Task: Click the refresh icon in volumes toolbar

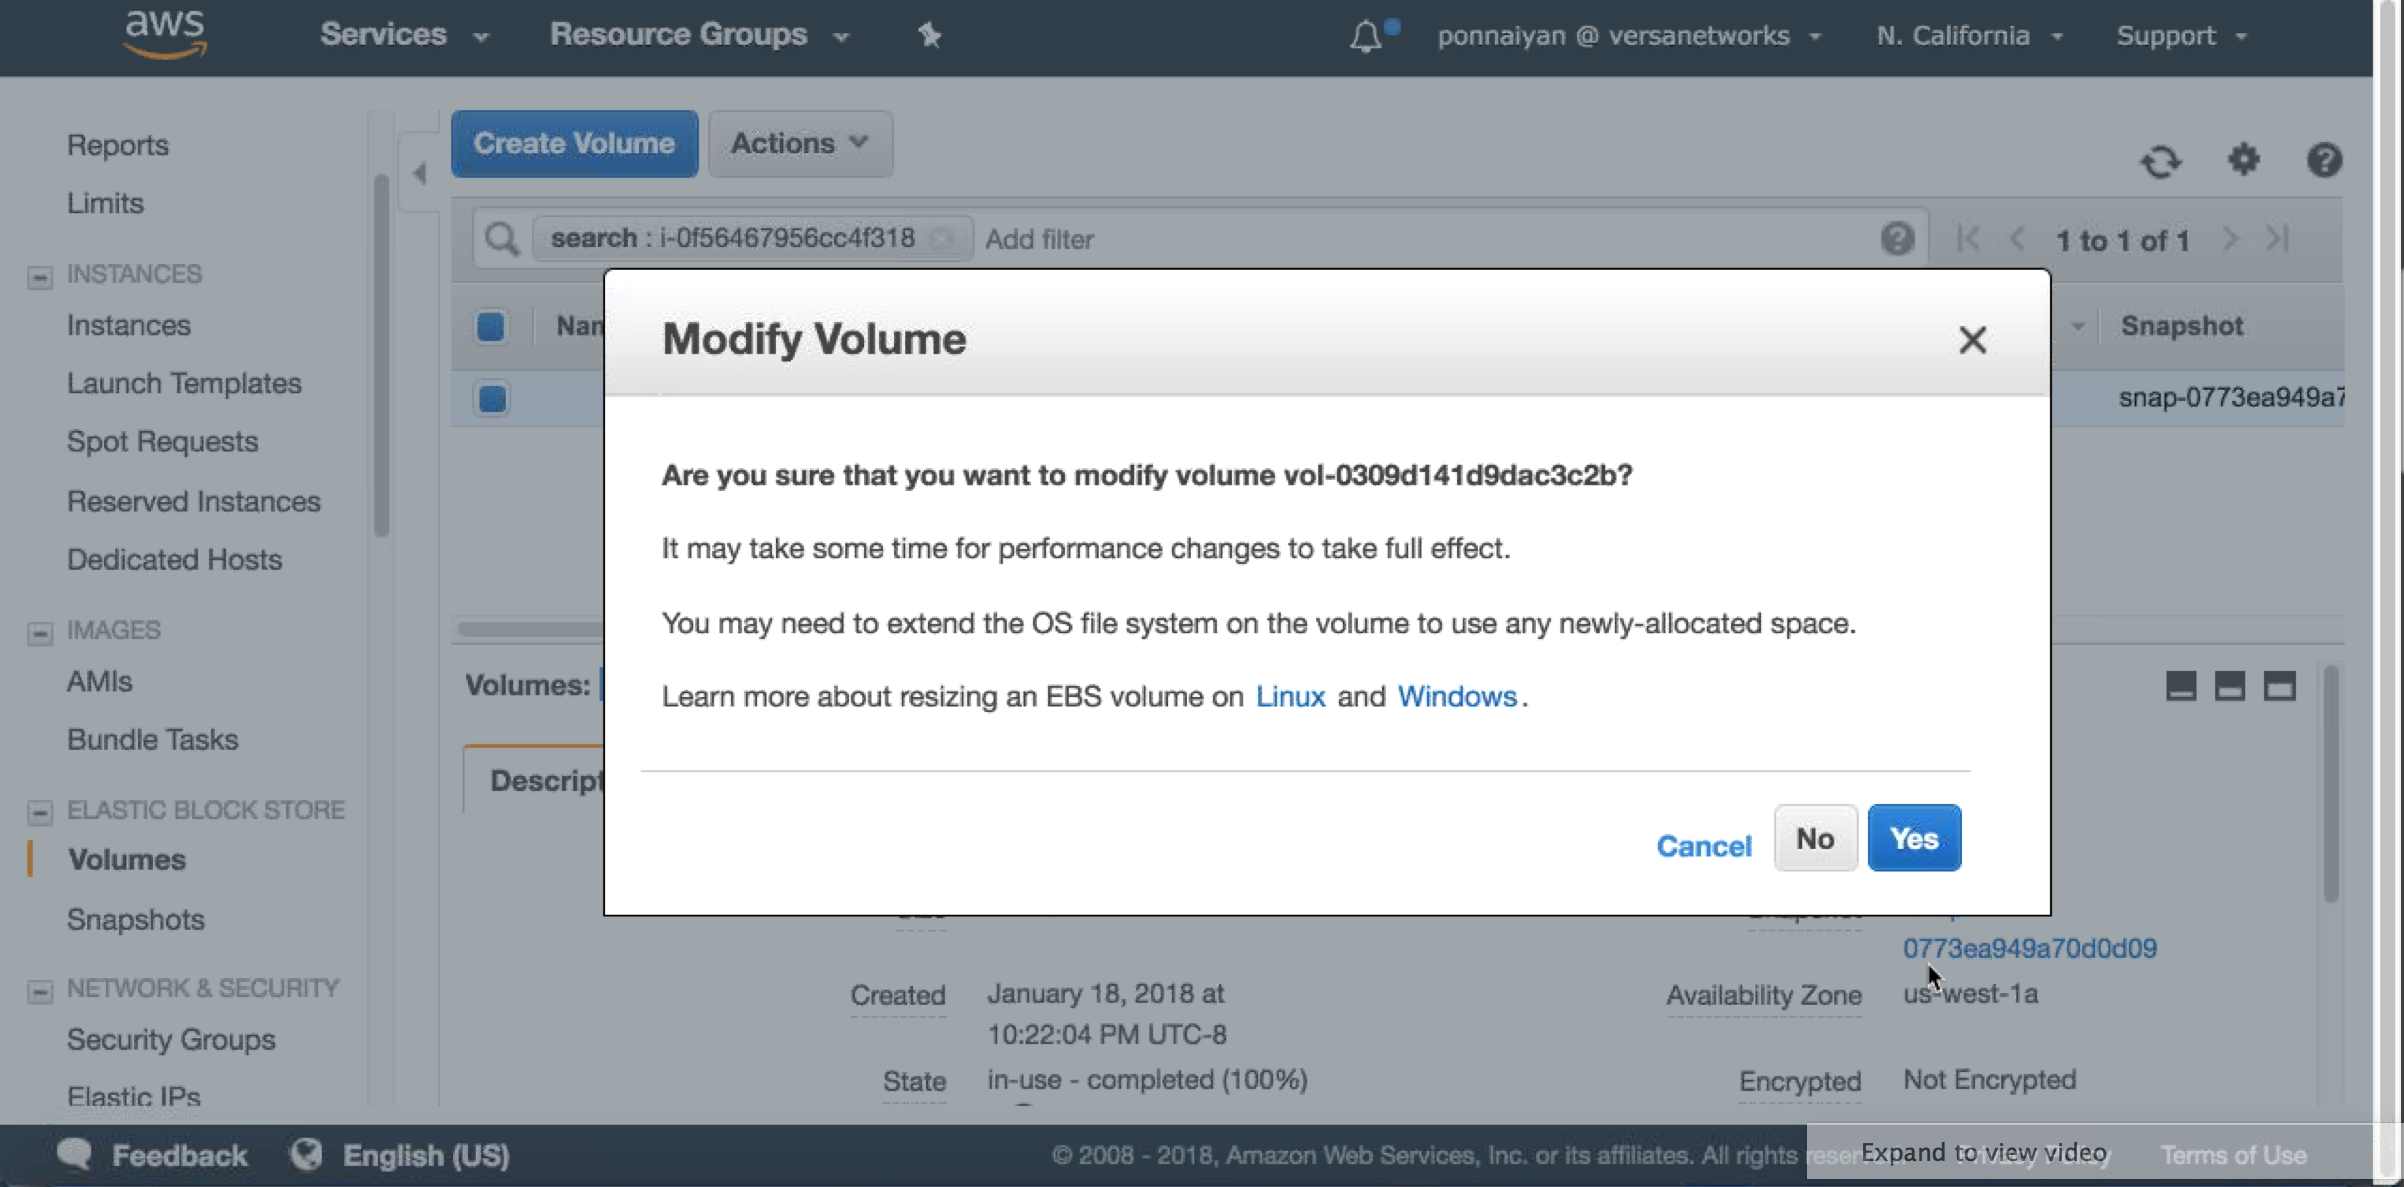Action: [x=2160, y=161]
